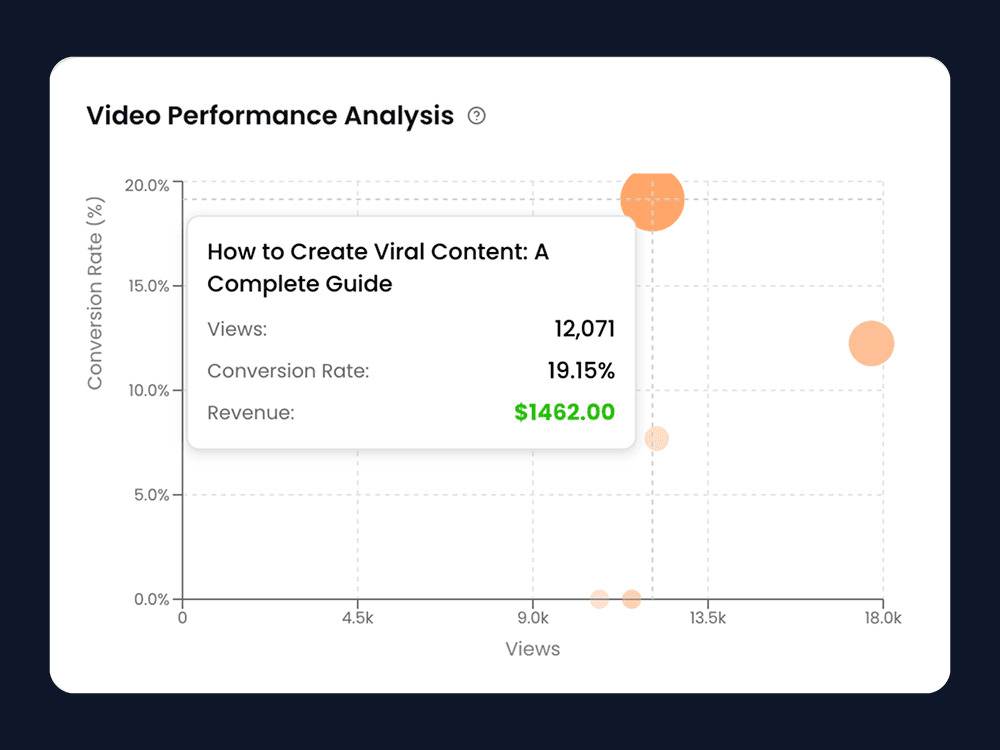This screenshot has width=1000, height=750.
Task: Click the bubble at 18k views
Action: pyautogui.click(x=870, y=342)
